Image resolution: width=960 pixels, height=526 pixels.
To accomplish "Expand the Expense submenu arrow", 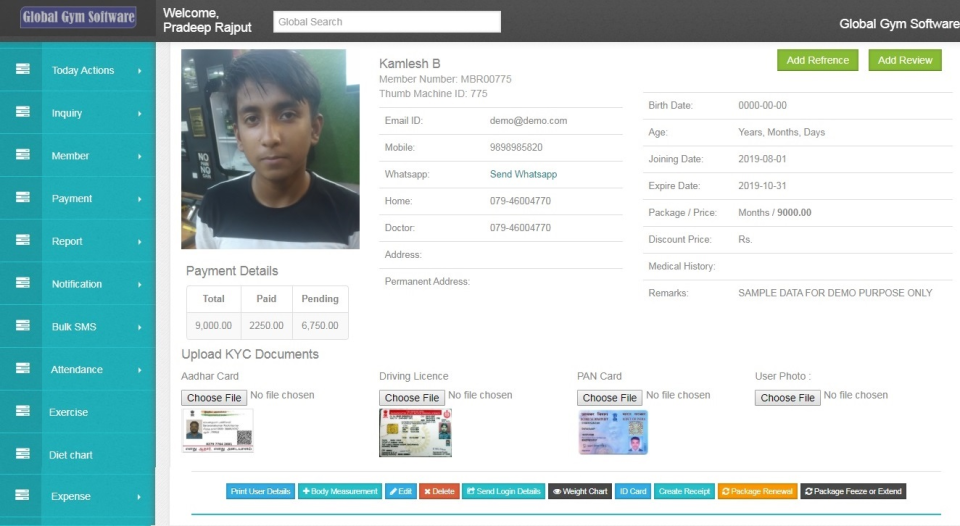I will [x=140, y=497].
